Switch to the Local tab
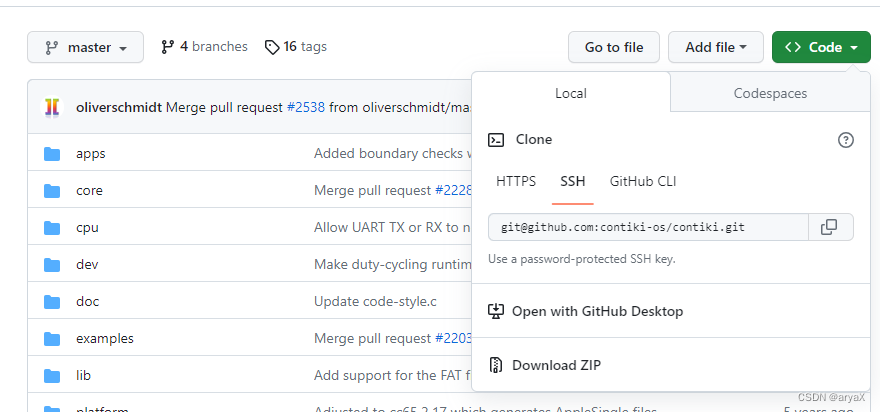The width and height of the screenshot is (880, 412). (x=571, y=93)
